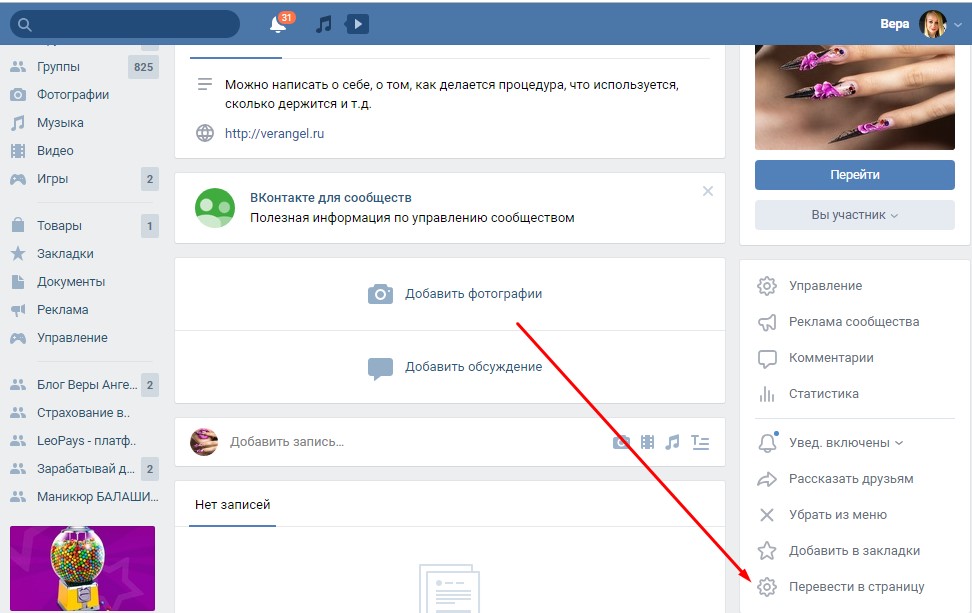
Task: Attach a photo with the post camera icon
Action: [621, 442]
